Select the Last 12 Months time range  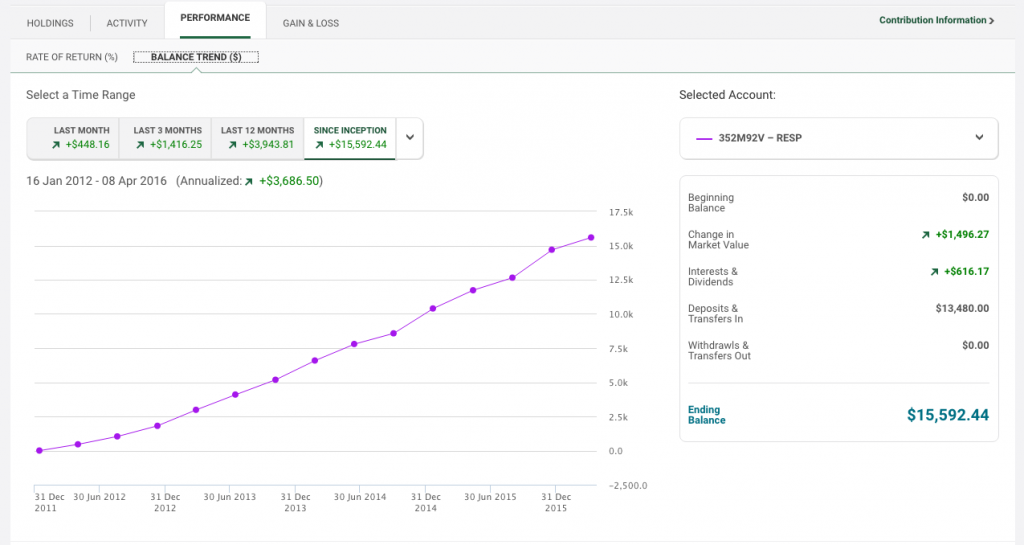click(x=257, y=138)
